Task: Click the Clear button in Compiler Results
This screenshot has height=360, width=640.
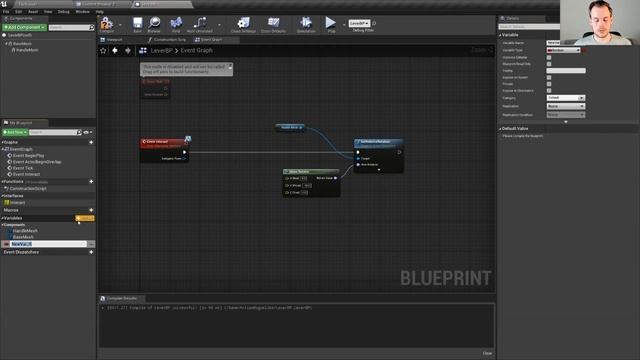Action: click(x=487, y=353)
